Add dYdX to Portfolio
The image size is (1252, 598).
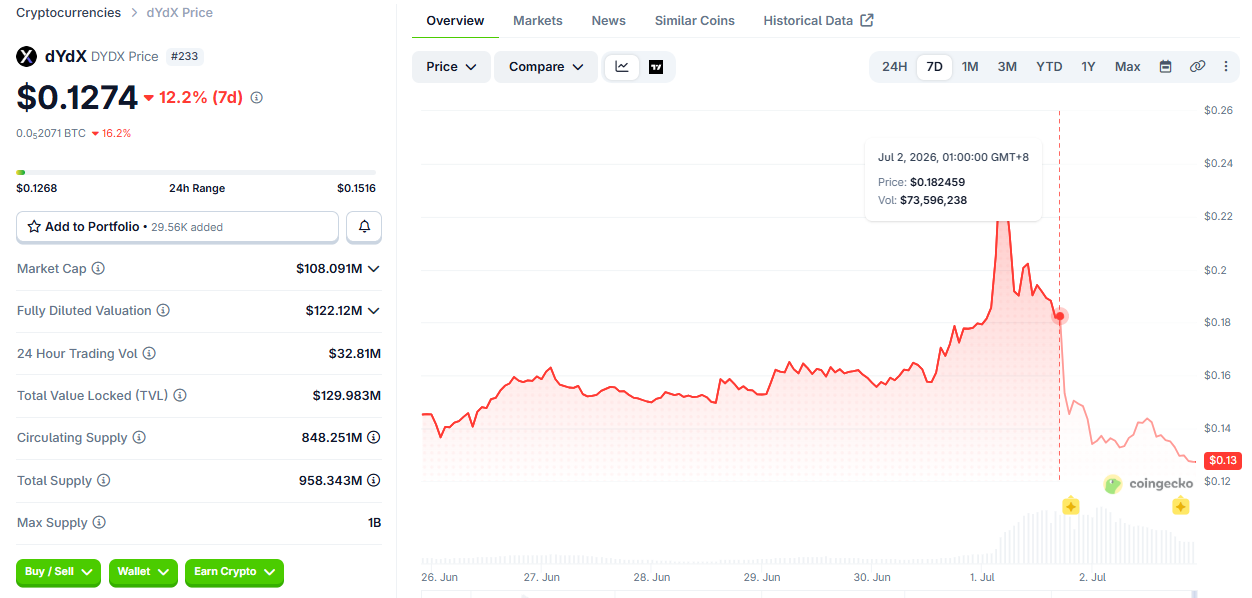click(177, 227)
